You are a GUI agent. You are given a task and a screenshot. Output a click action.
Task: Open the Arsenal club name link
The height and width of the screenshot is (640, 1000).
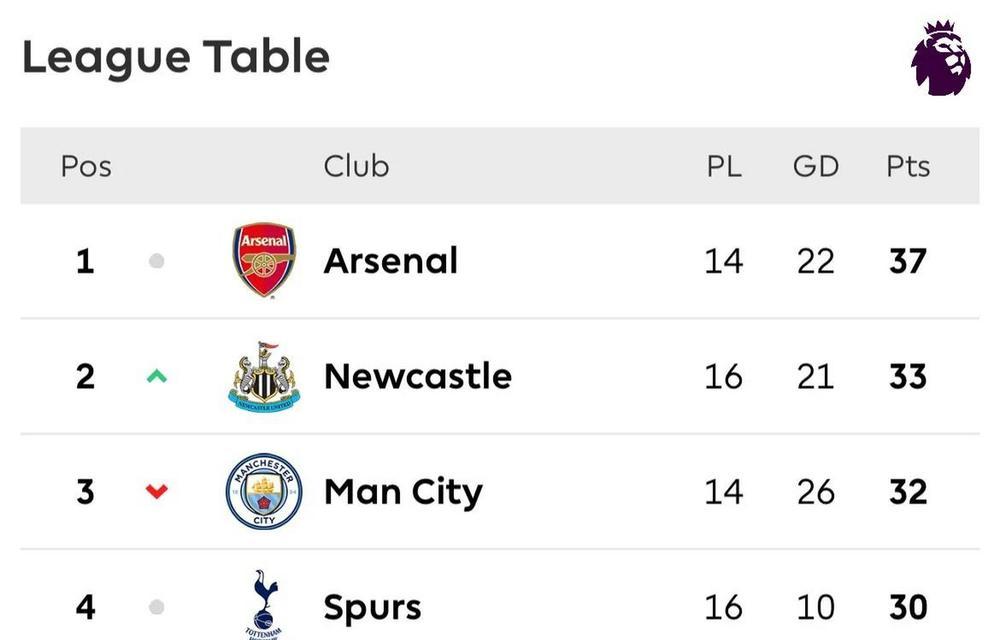[390, 261]
